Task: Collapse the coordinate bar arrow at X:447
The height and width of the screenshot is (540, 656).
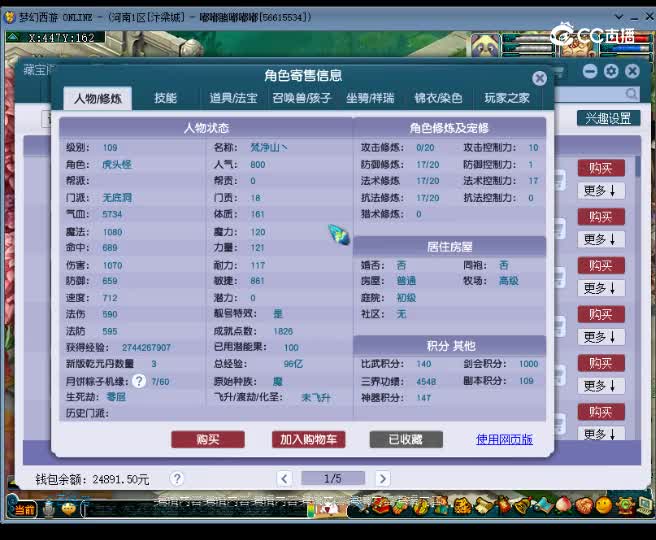Action: (x=13, y=37)
